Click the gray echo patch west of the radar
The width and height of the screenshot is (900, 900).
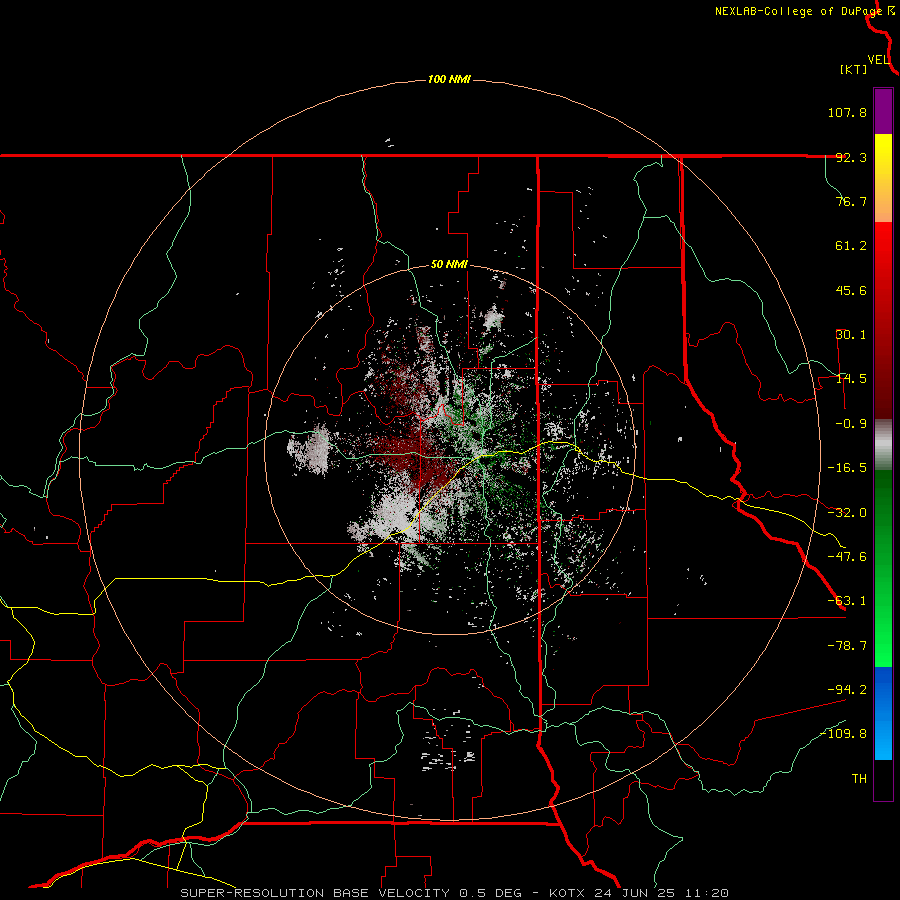point(310,449)
